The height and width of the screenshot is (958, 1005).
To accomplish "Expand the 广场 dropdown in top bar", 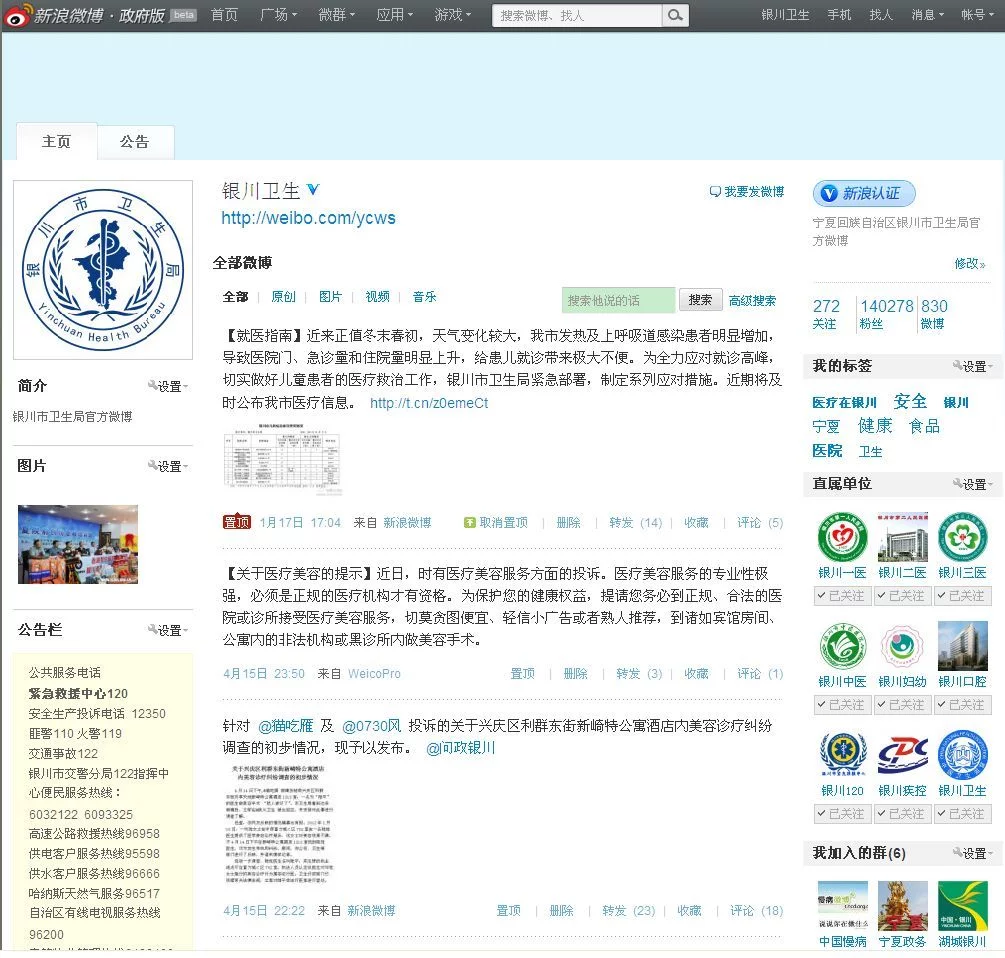I will coord(279,15).
